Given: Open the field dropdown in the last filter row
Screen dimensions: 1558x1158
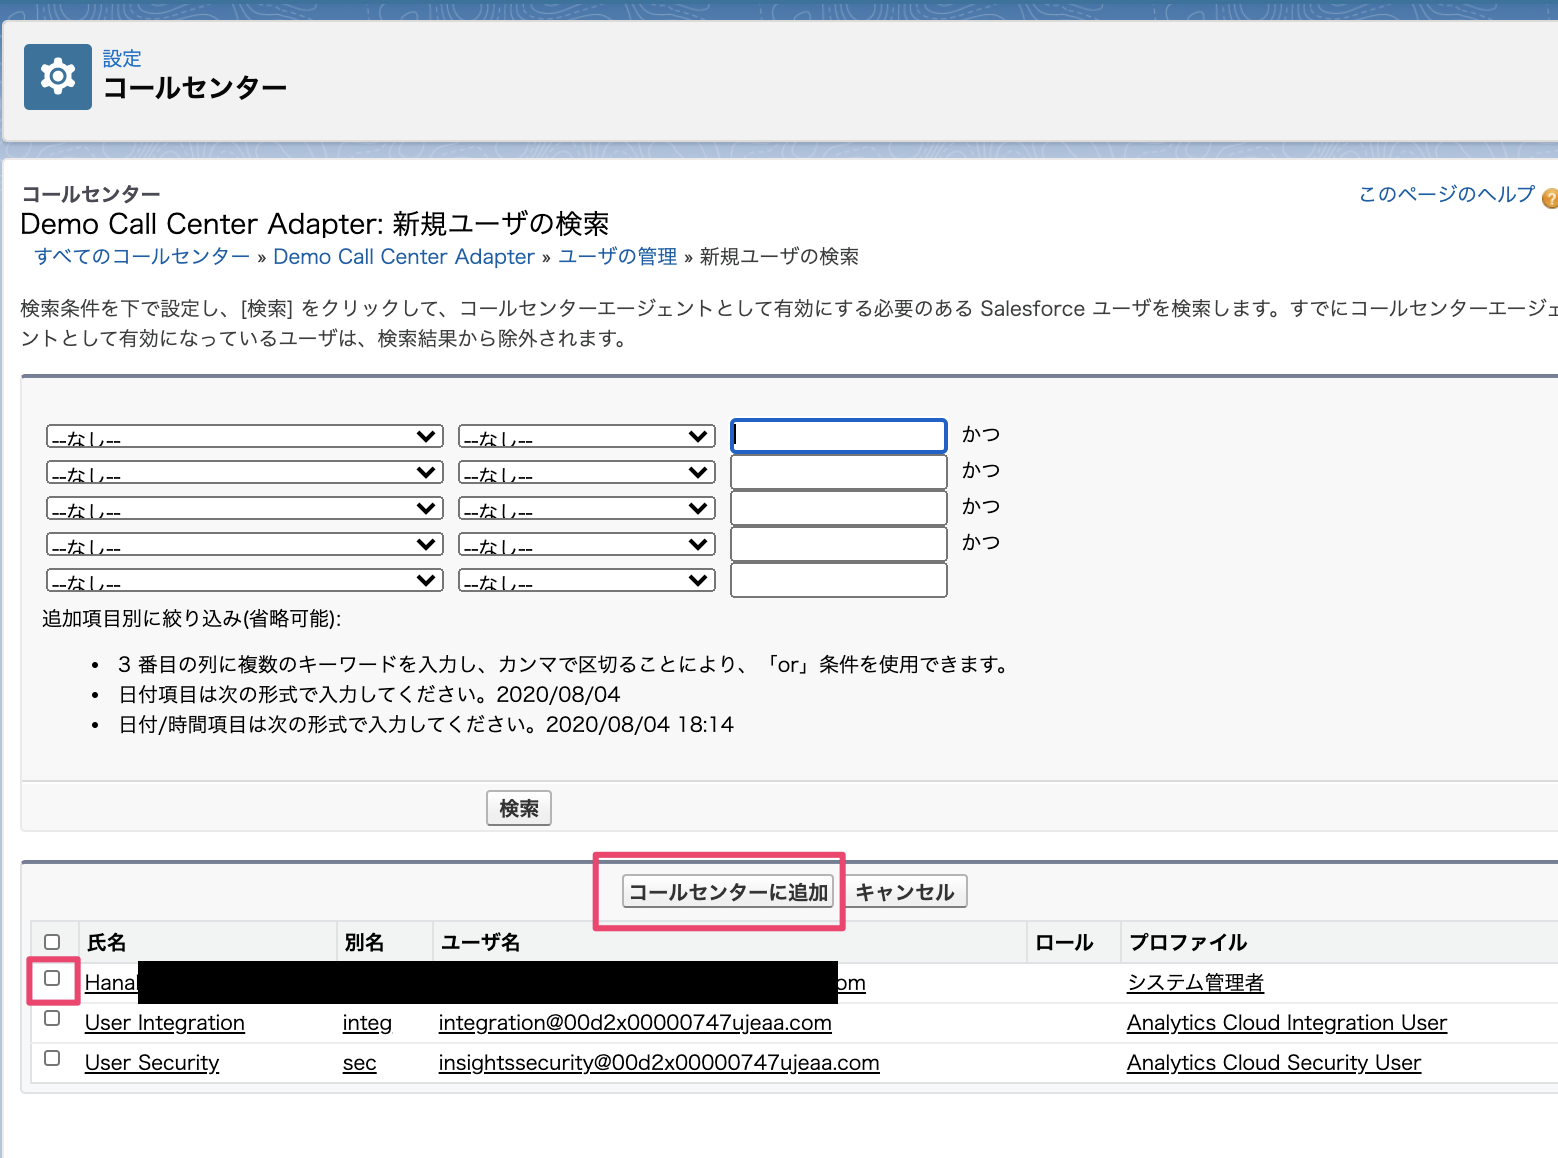Looking at the screenshot, I should coord(243,579).
